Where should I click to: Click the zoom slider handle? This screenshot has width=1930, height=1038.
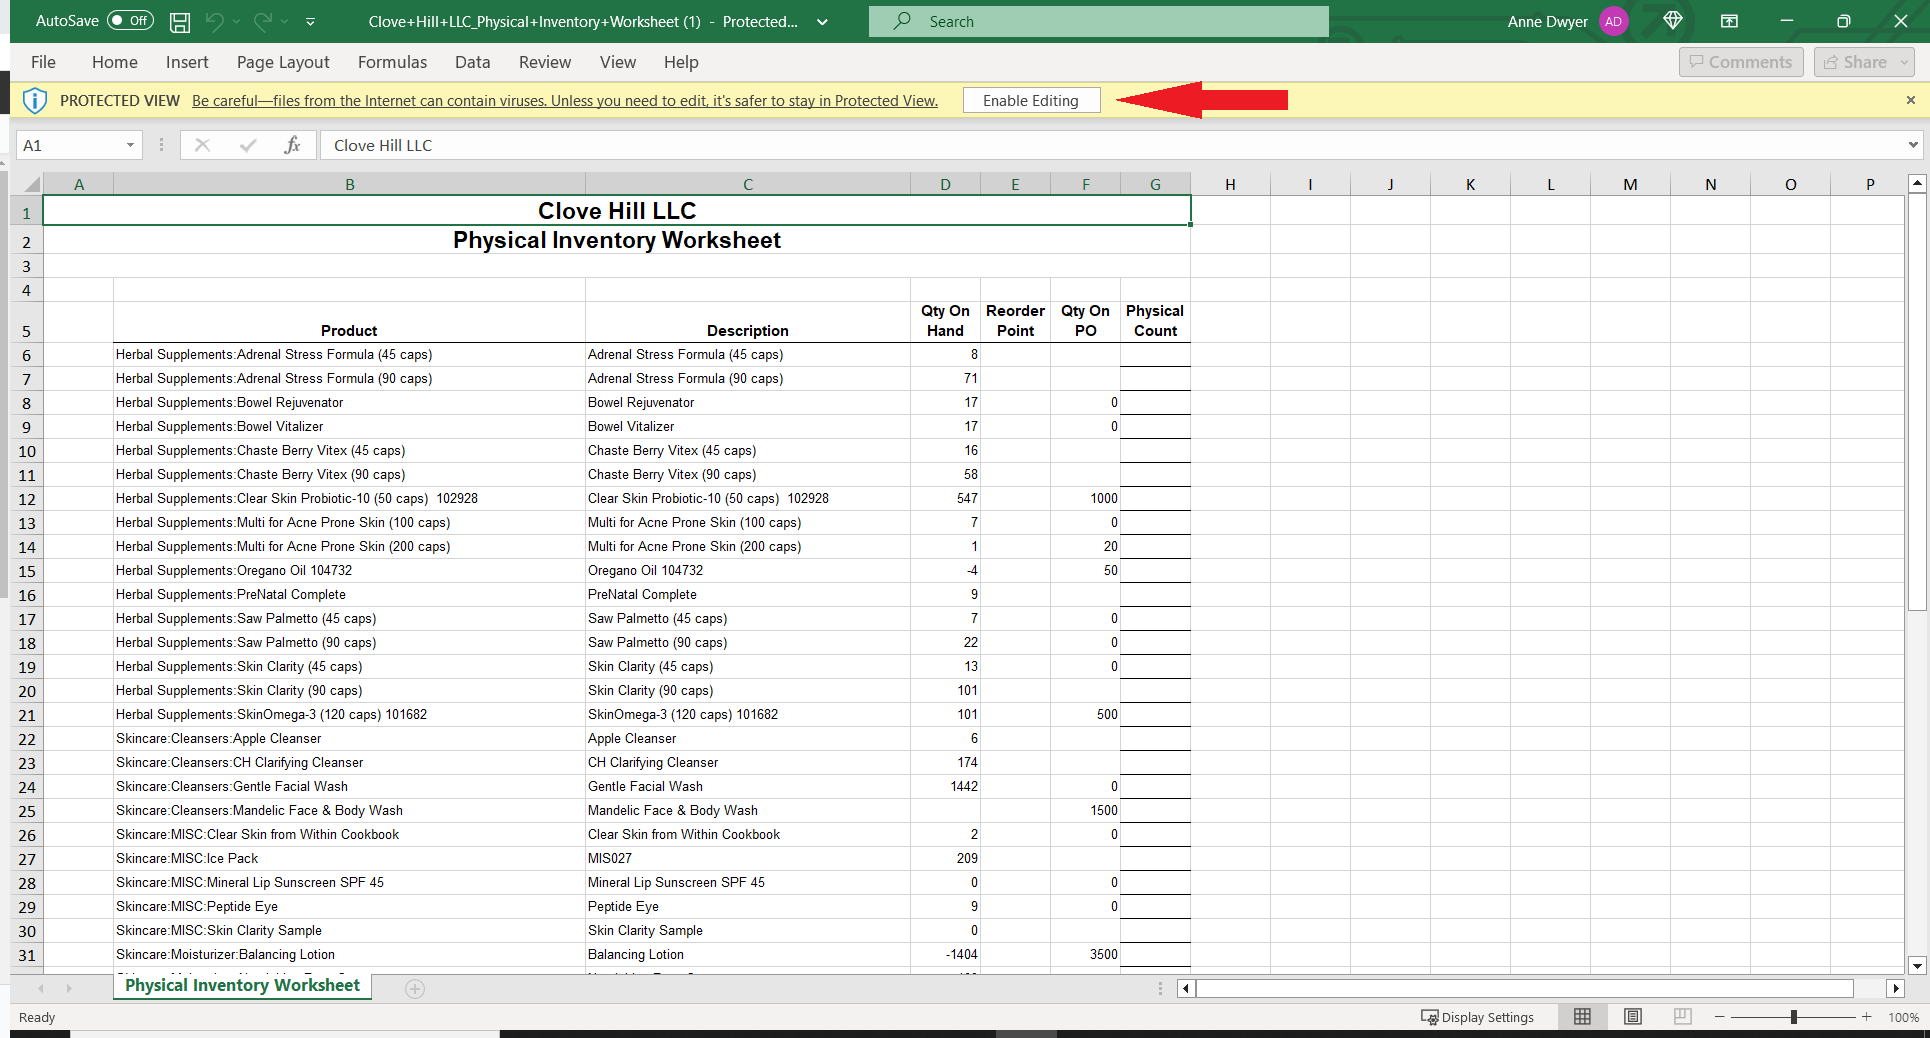(1794, 1016)
